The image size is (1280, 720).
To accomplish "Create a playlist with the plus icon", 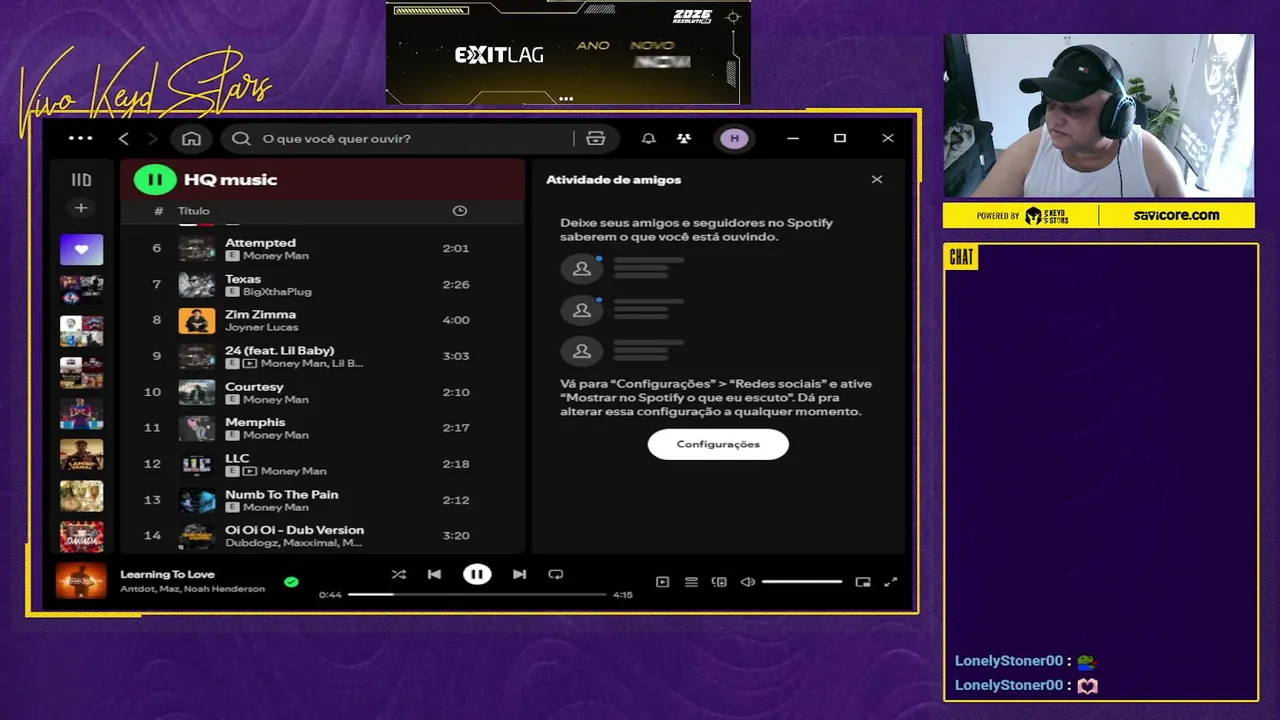I will [x=81, y=208].
